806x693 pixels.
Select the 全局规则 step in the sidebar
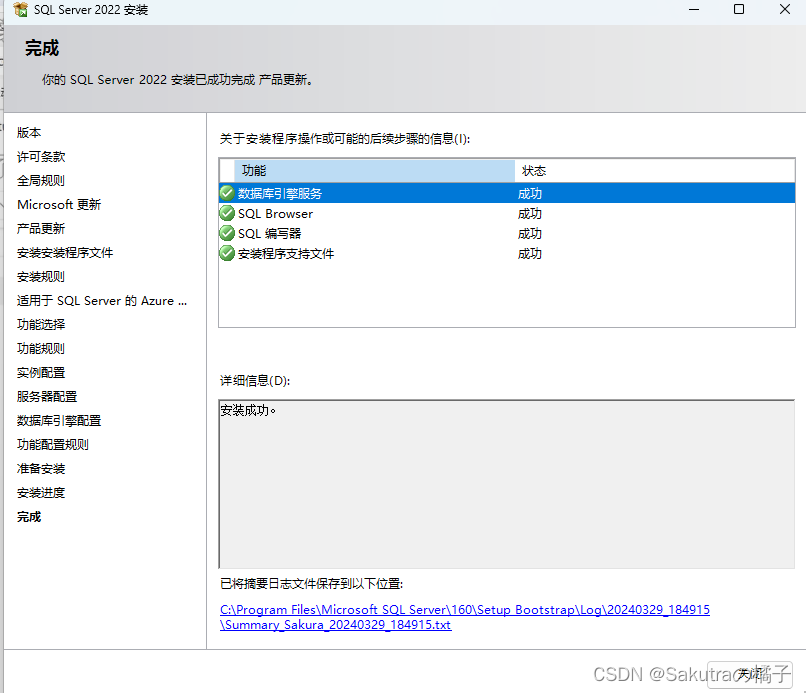41,180
